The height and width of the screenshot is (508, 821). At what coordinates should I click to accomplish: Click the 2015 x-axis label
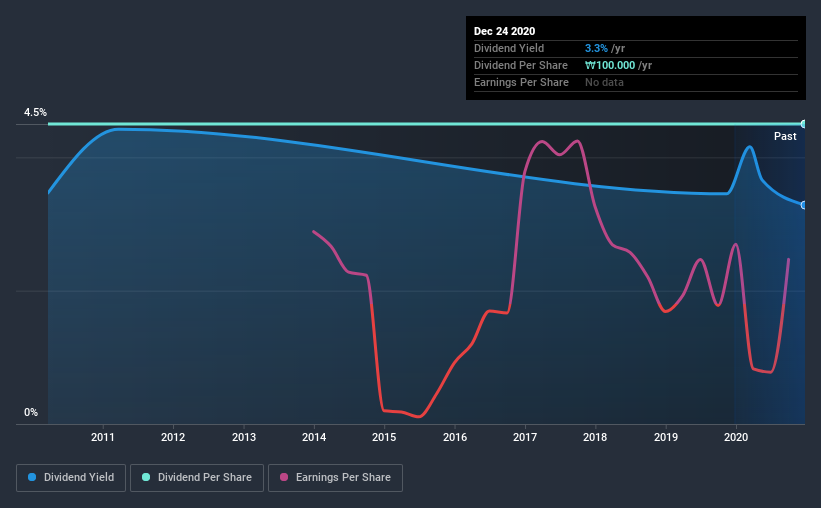coord(384,437)
